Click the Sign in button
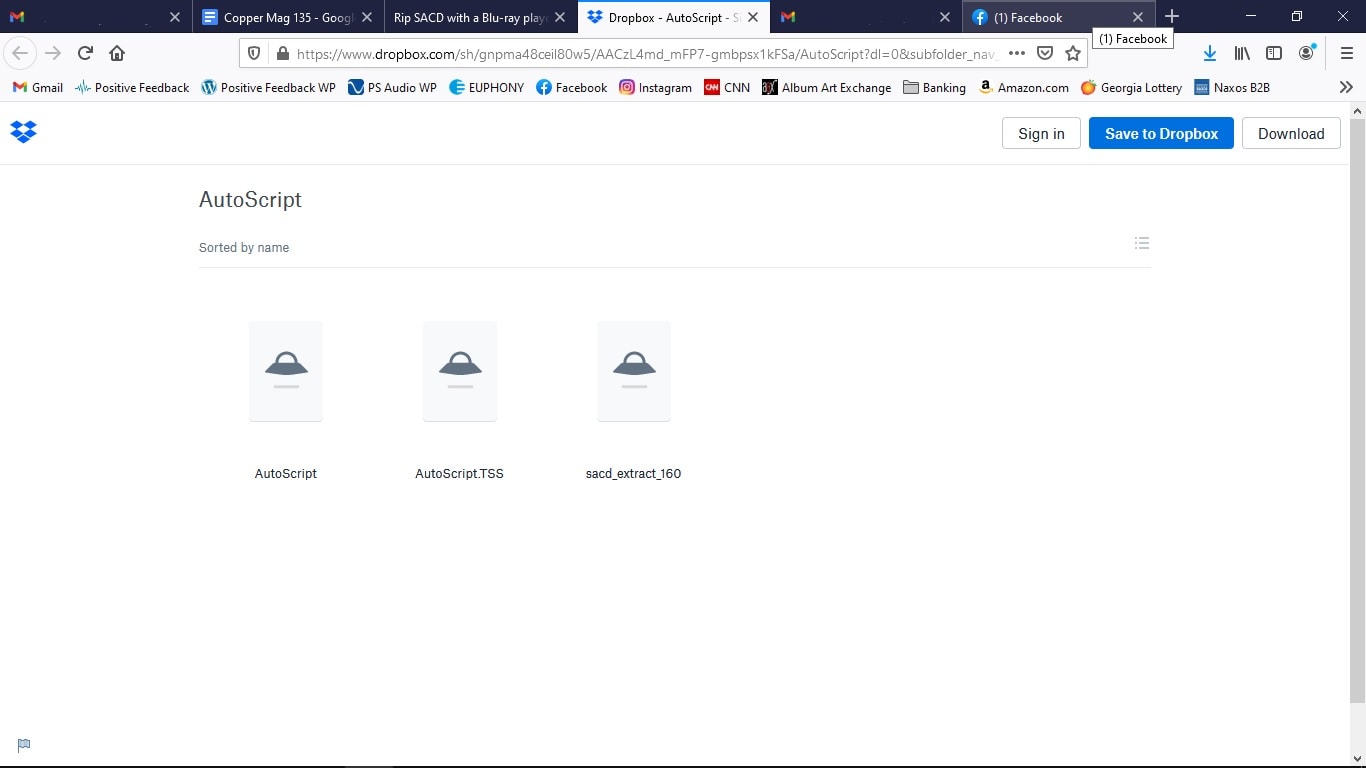1366x768 pixels. click(1041, 133)
